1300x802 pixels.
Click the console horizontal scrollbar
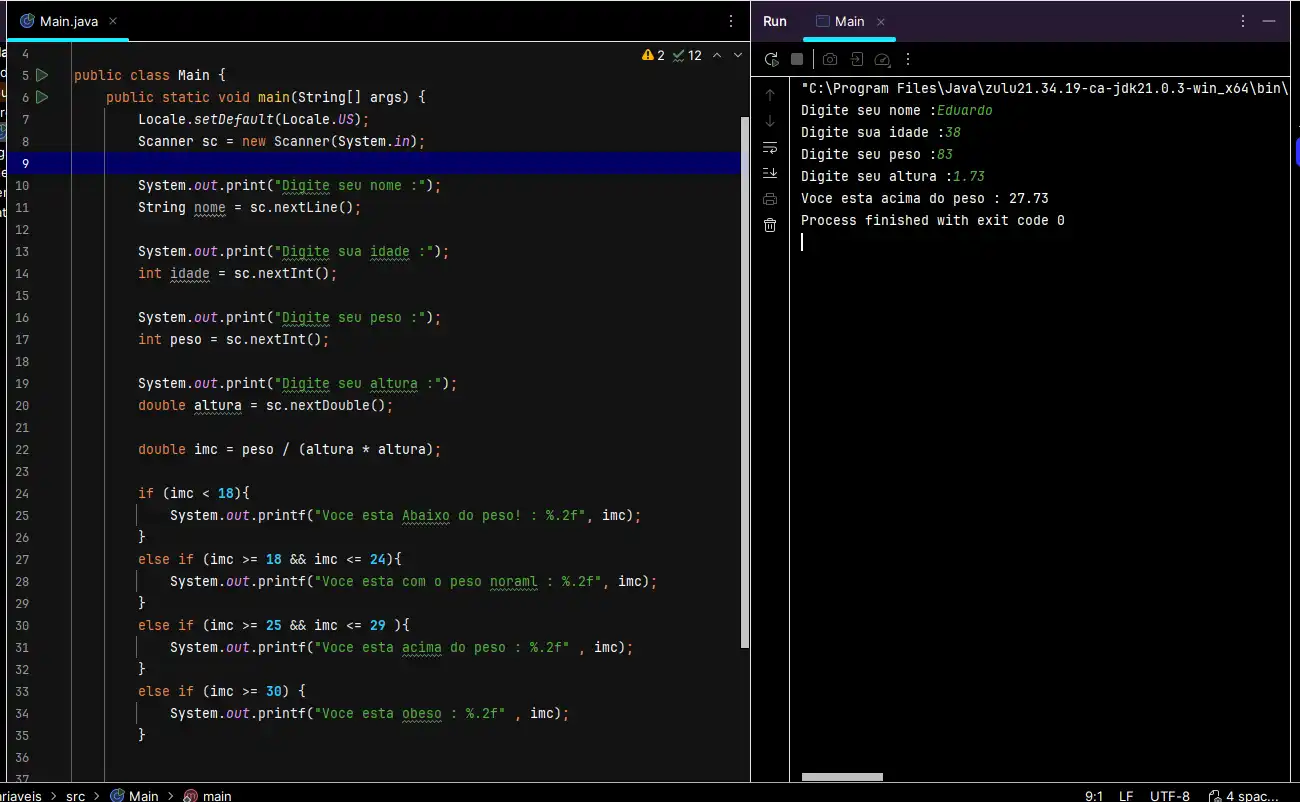pos(842,776)
